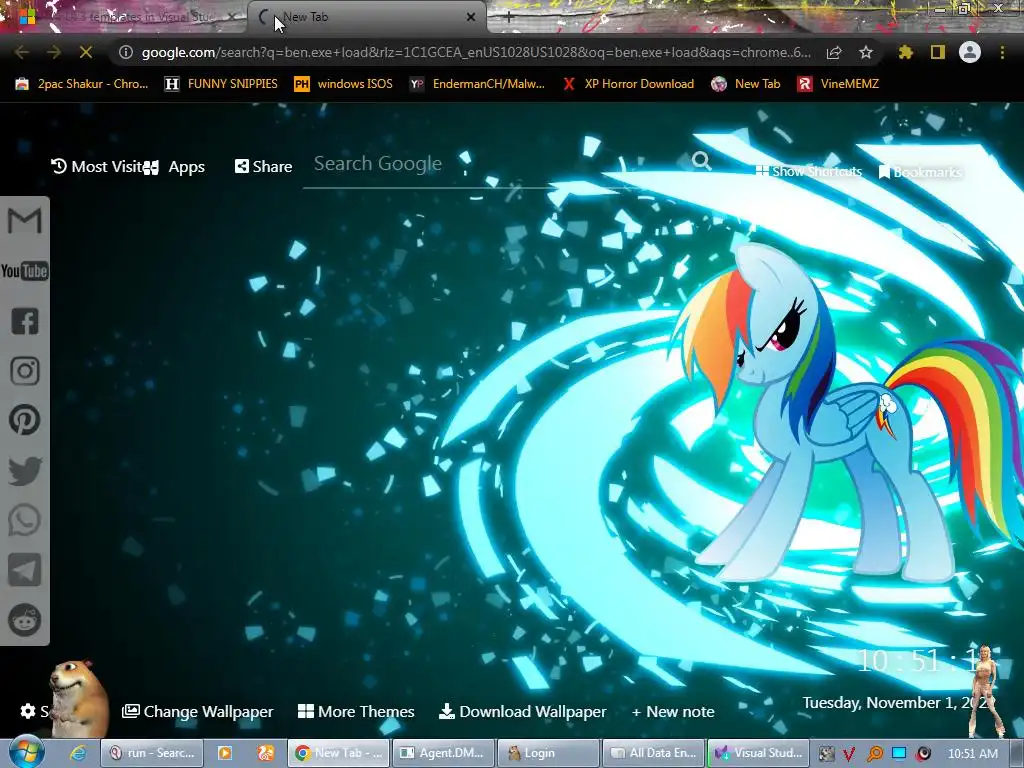Open VineMEMZ bookmark

click(838, 84)
